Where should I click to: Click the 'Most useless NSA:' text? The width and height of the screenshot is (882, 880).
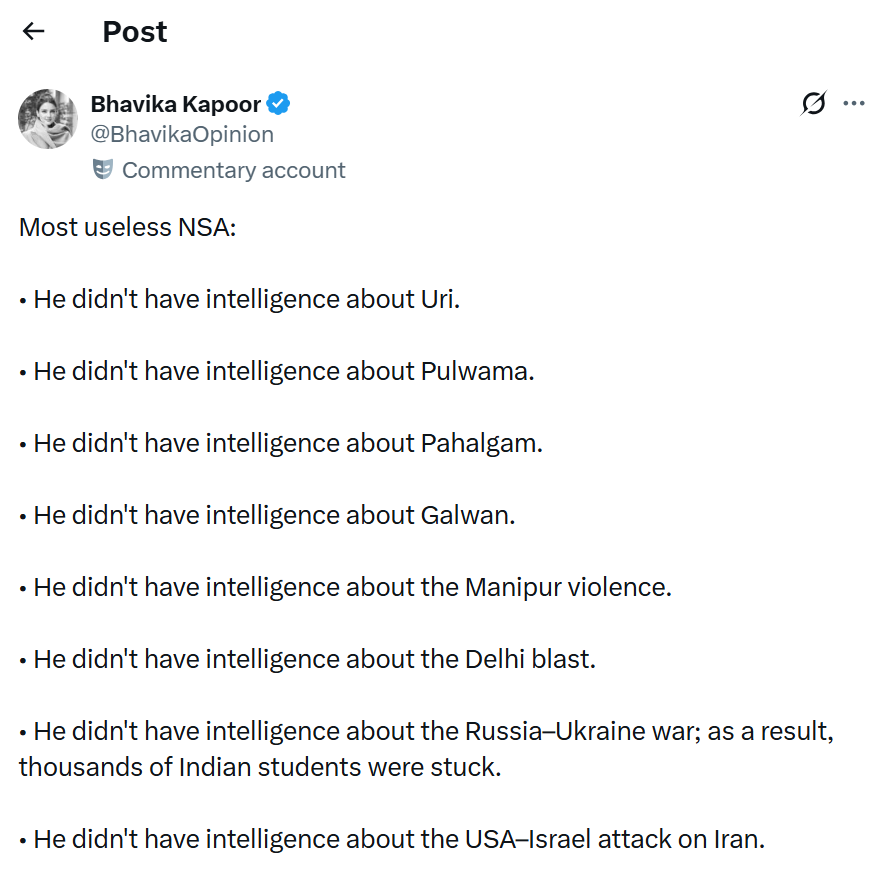point(127,227)
